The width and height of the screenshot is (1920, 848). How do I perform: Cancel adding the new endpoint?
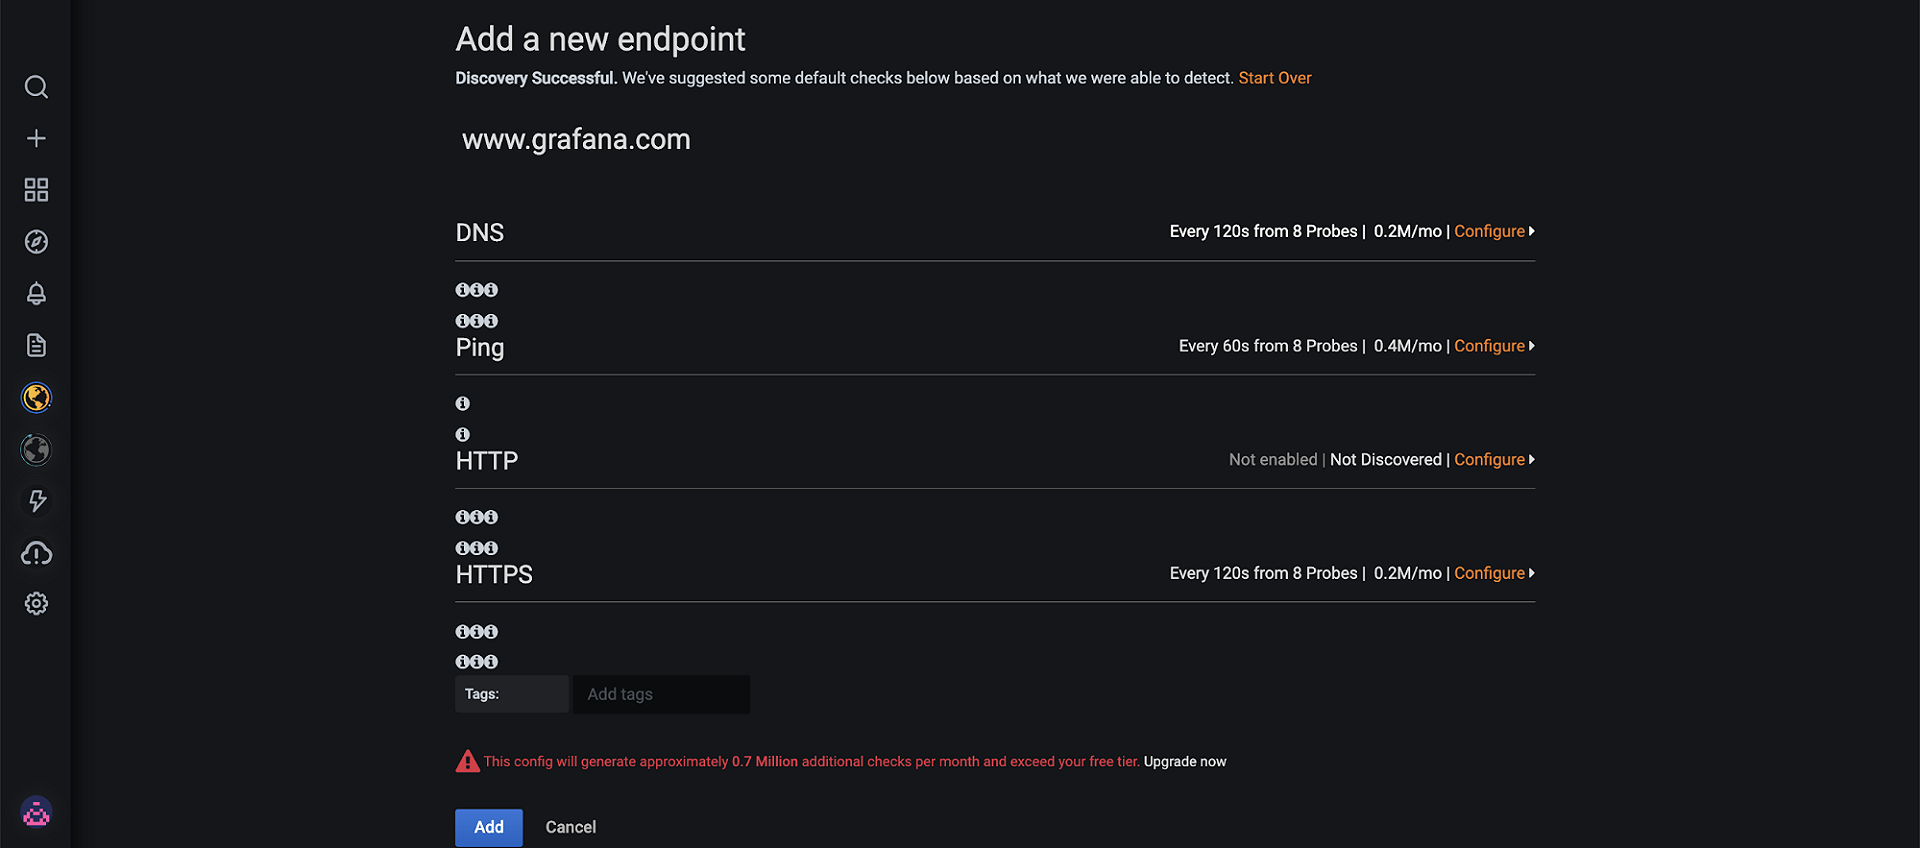(570, 827)
